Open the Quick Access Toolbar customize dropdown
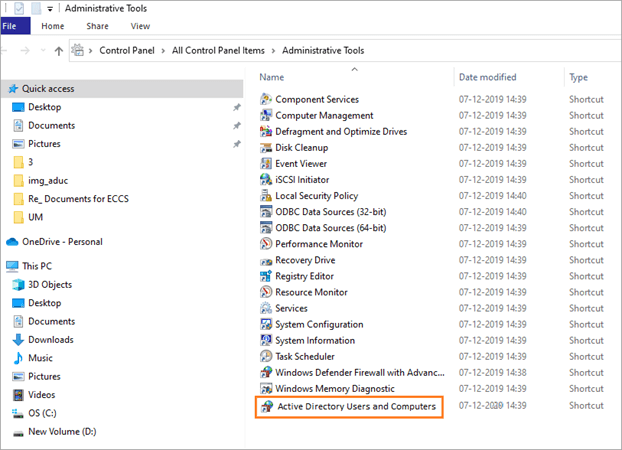This screenshot has width=622, height=450. [x=50, y=9]
